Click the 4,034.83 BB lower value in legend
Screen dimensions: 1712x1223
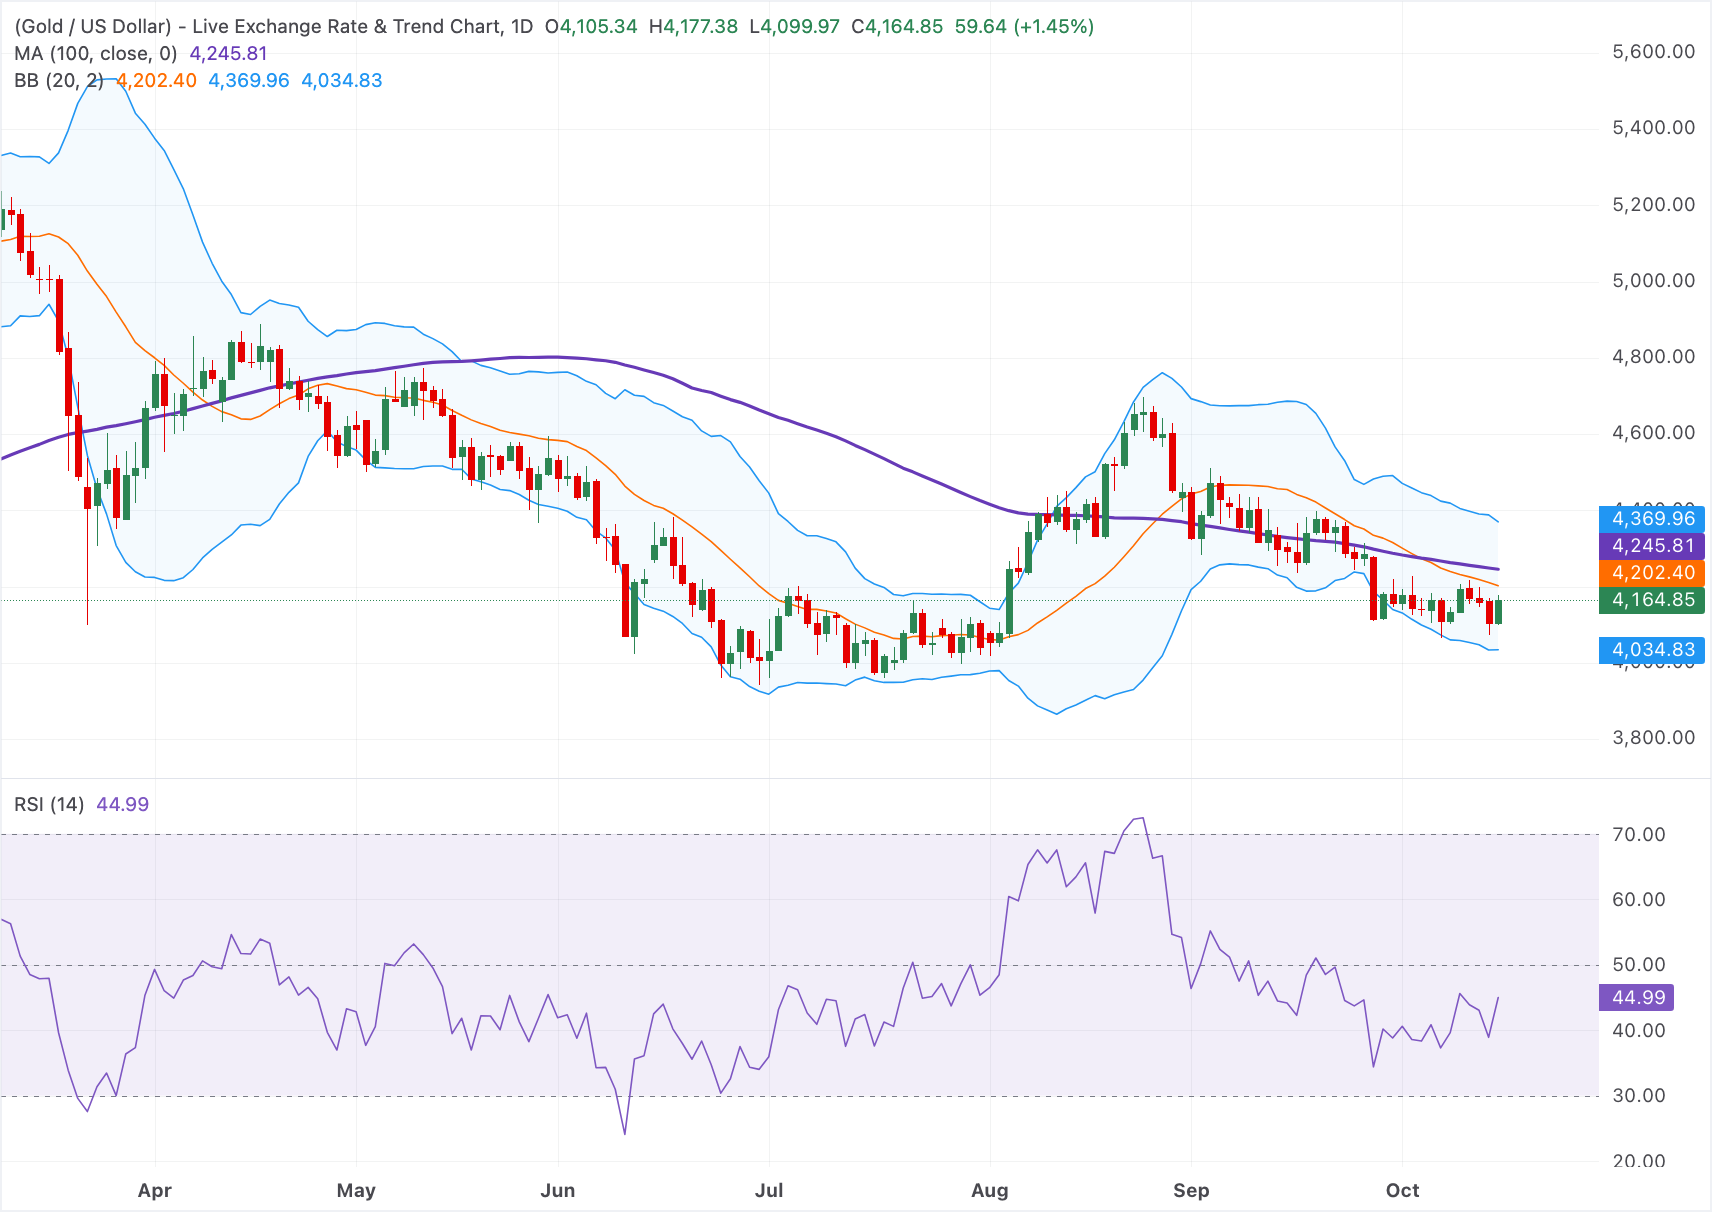click(x=341, y=80)
